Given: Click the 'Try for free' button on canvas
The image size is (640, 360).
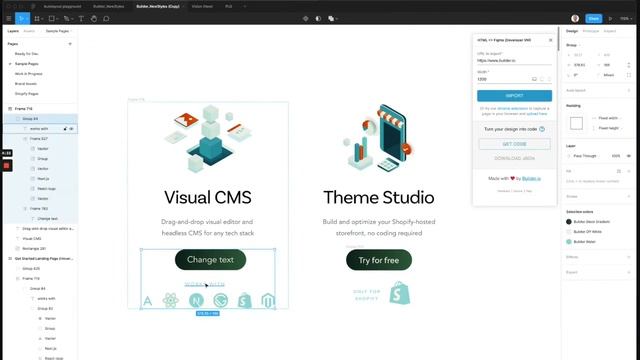Looking at the screenshot, I should pos(379,260).
